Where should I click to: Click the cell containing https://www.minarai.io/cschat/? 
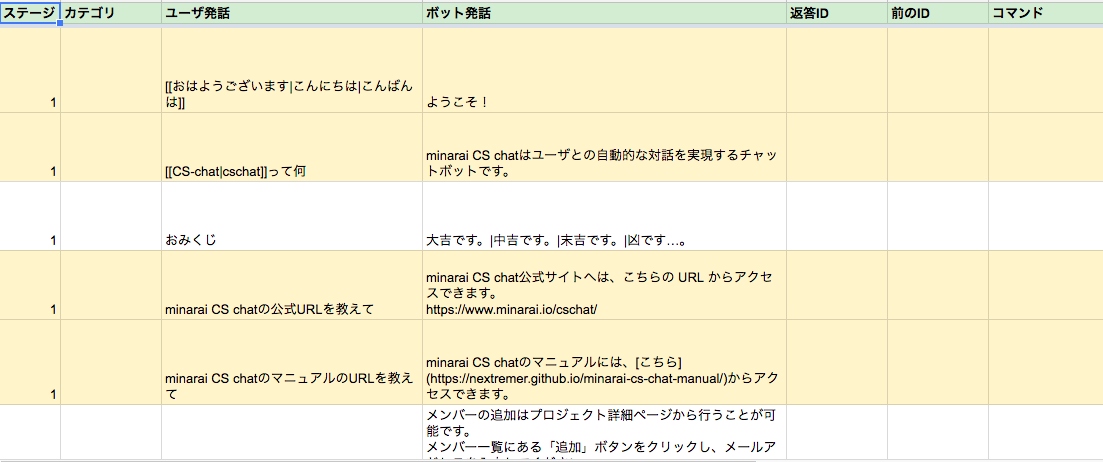pyautogui.click(x=604, y=285)
